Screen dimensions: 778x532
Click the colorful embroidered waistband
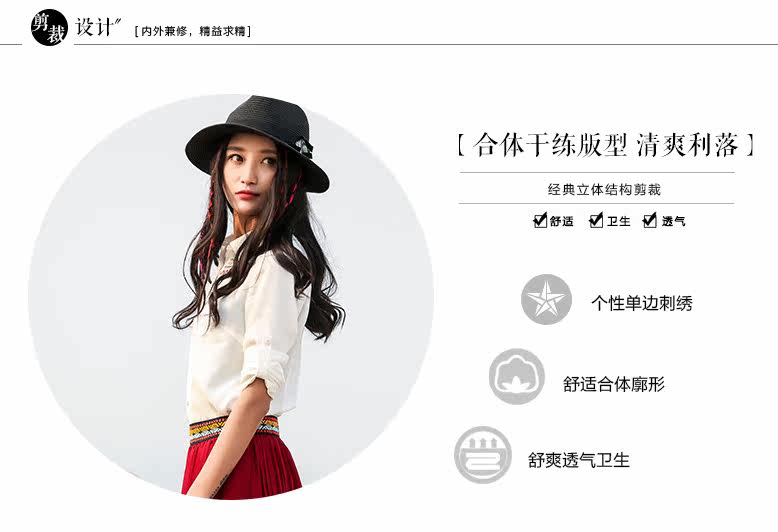coord(233,428)
